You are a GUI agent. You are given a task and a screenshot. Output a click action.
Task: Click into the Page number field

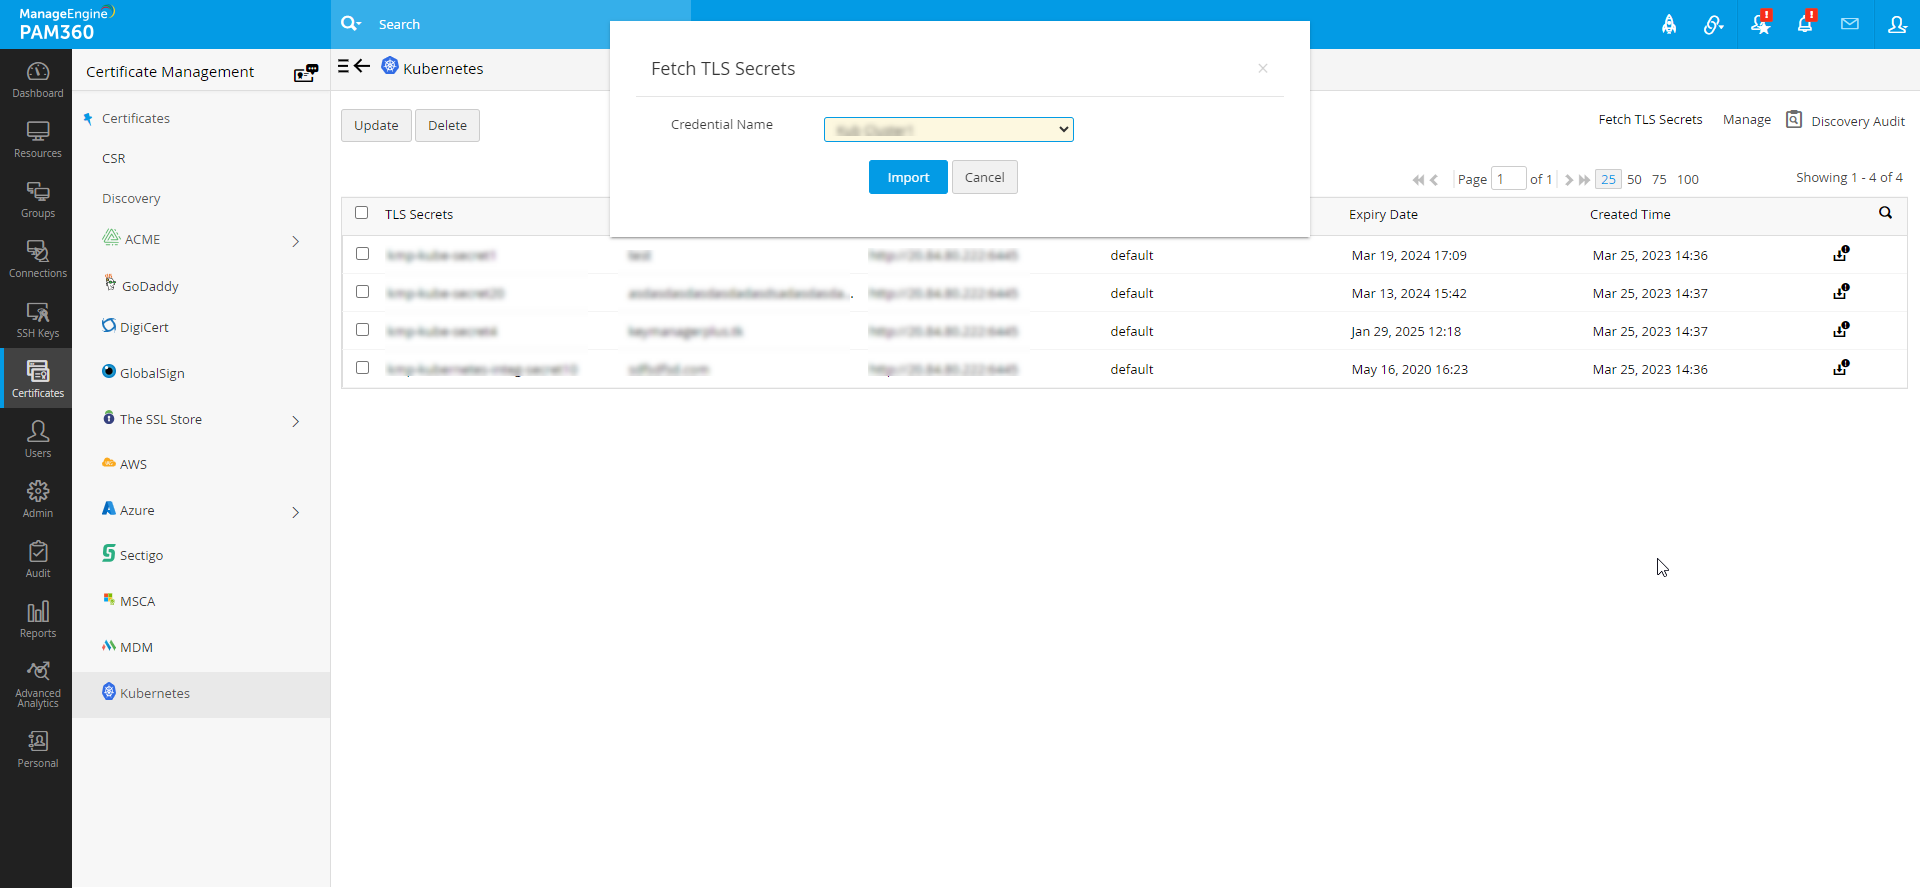(1508, 179)
